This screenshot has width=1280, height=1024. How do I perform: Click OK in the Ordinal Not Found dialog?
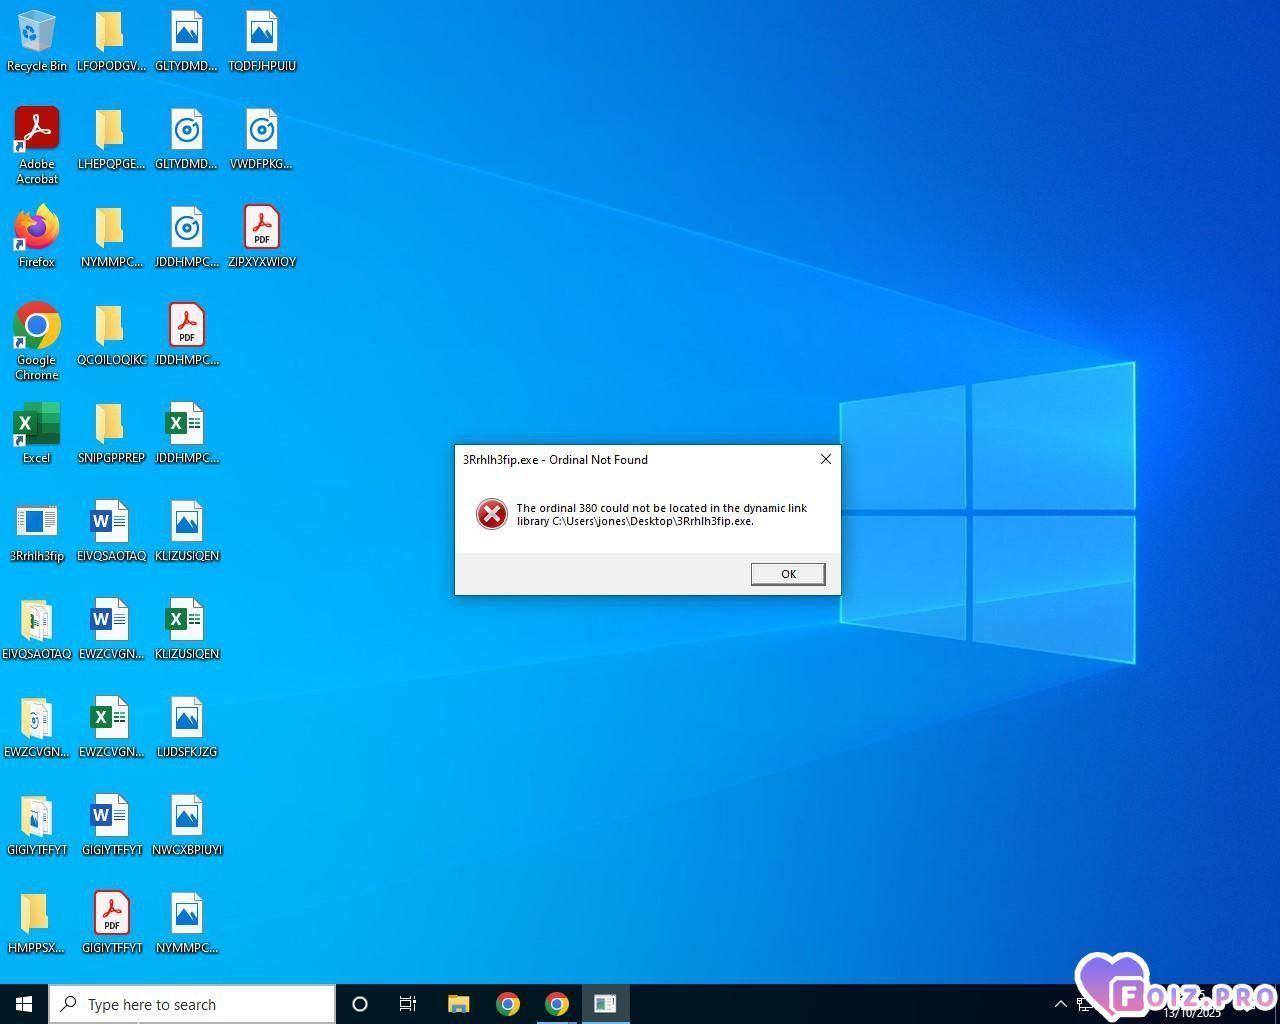(x=788, y=574)
